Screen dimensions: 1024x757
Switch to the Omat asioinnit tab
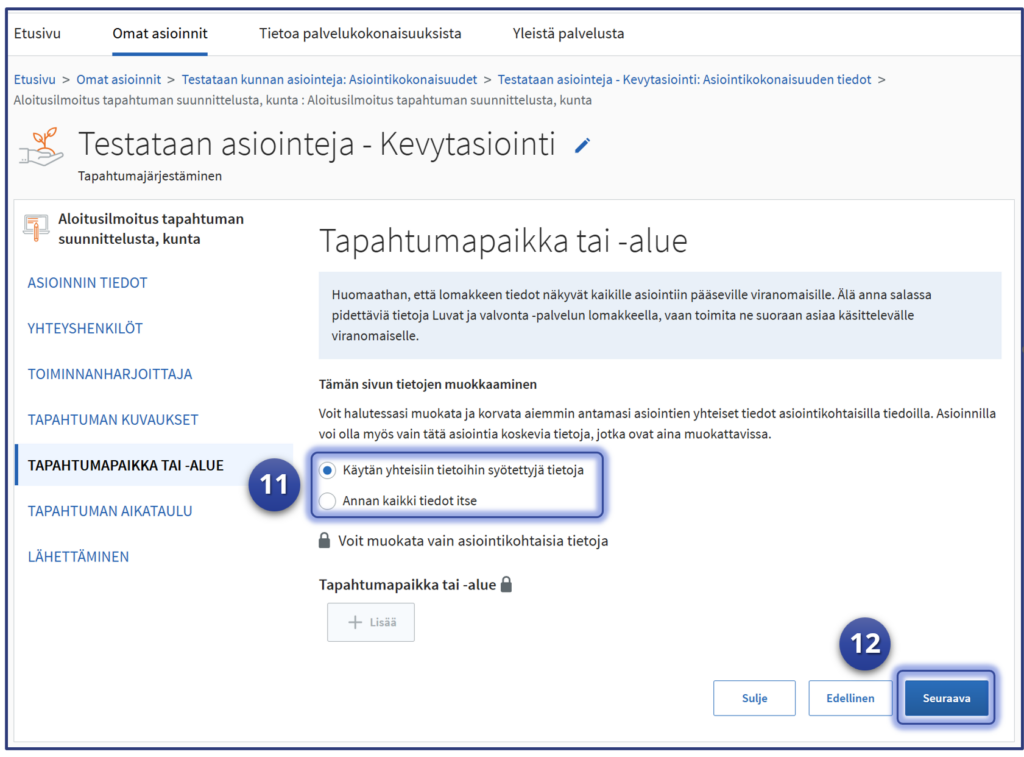[160, 33]
